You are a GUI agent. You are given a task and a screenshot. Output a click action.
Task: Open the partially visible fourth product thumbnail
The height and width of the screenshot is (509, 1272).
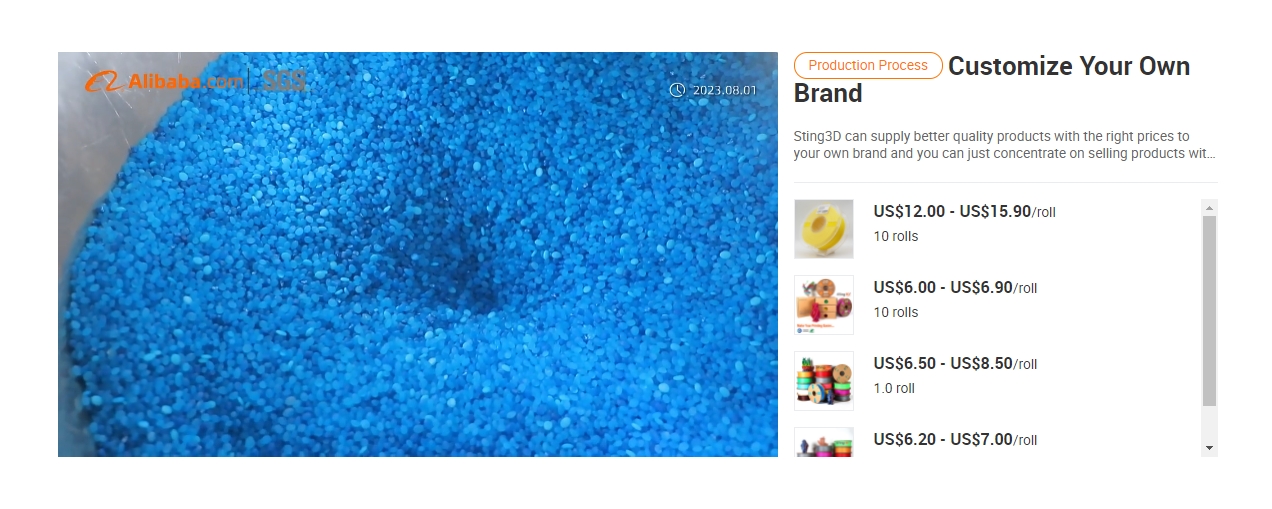824,442
